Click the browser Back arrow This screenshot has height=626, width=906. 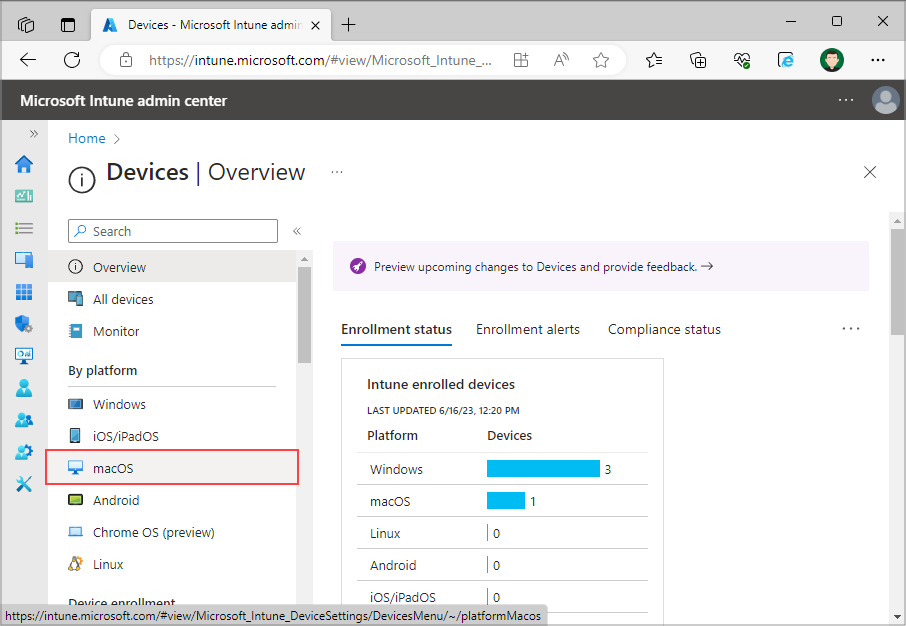tap(28, 60)
